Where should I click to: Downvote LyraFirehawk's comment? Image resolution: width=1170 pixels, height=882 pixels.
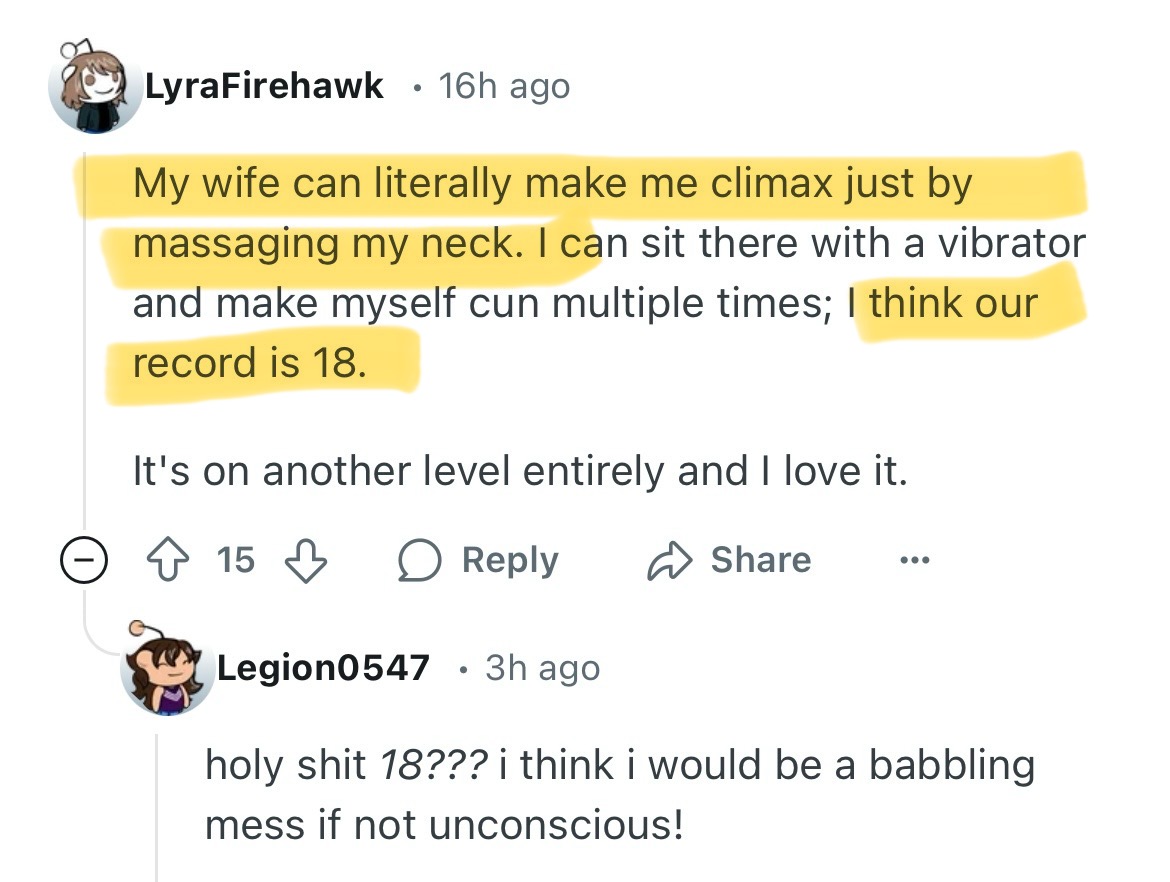pyautogui.click(x=306, y=560)
